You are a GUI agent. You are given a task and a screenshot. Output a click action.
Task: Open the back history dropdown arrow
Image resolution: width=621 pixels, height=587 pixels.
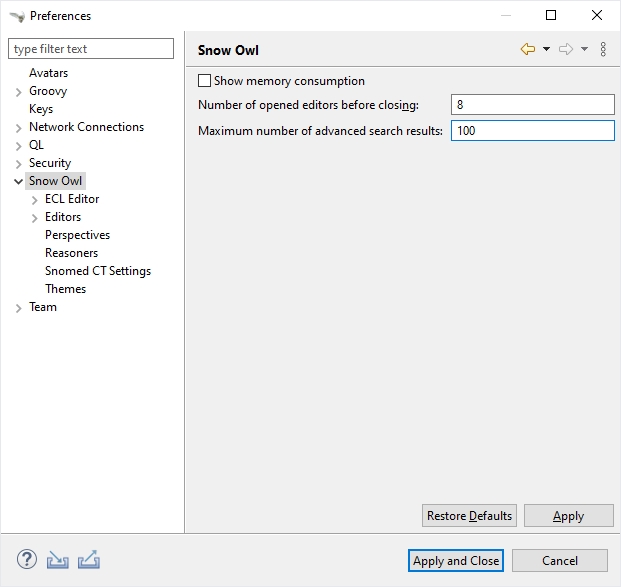[x=546, y=49]
